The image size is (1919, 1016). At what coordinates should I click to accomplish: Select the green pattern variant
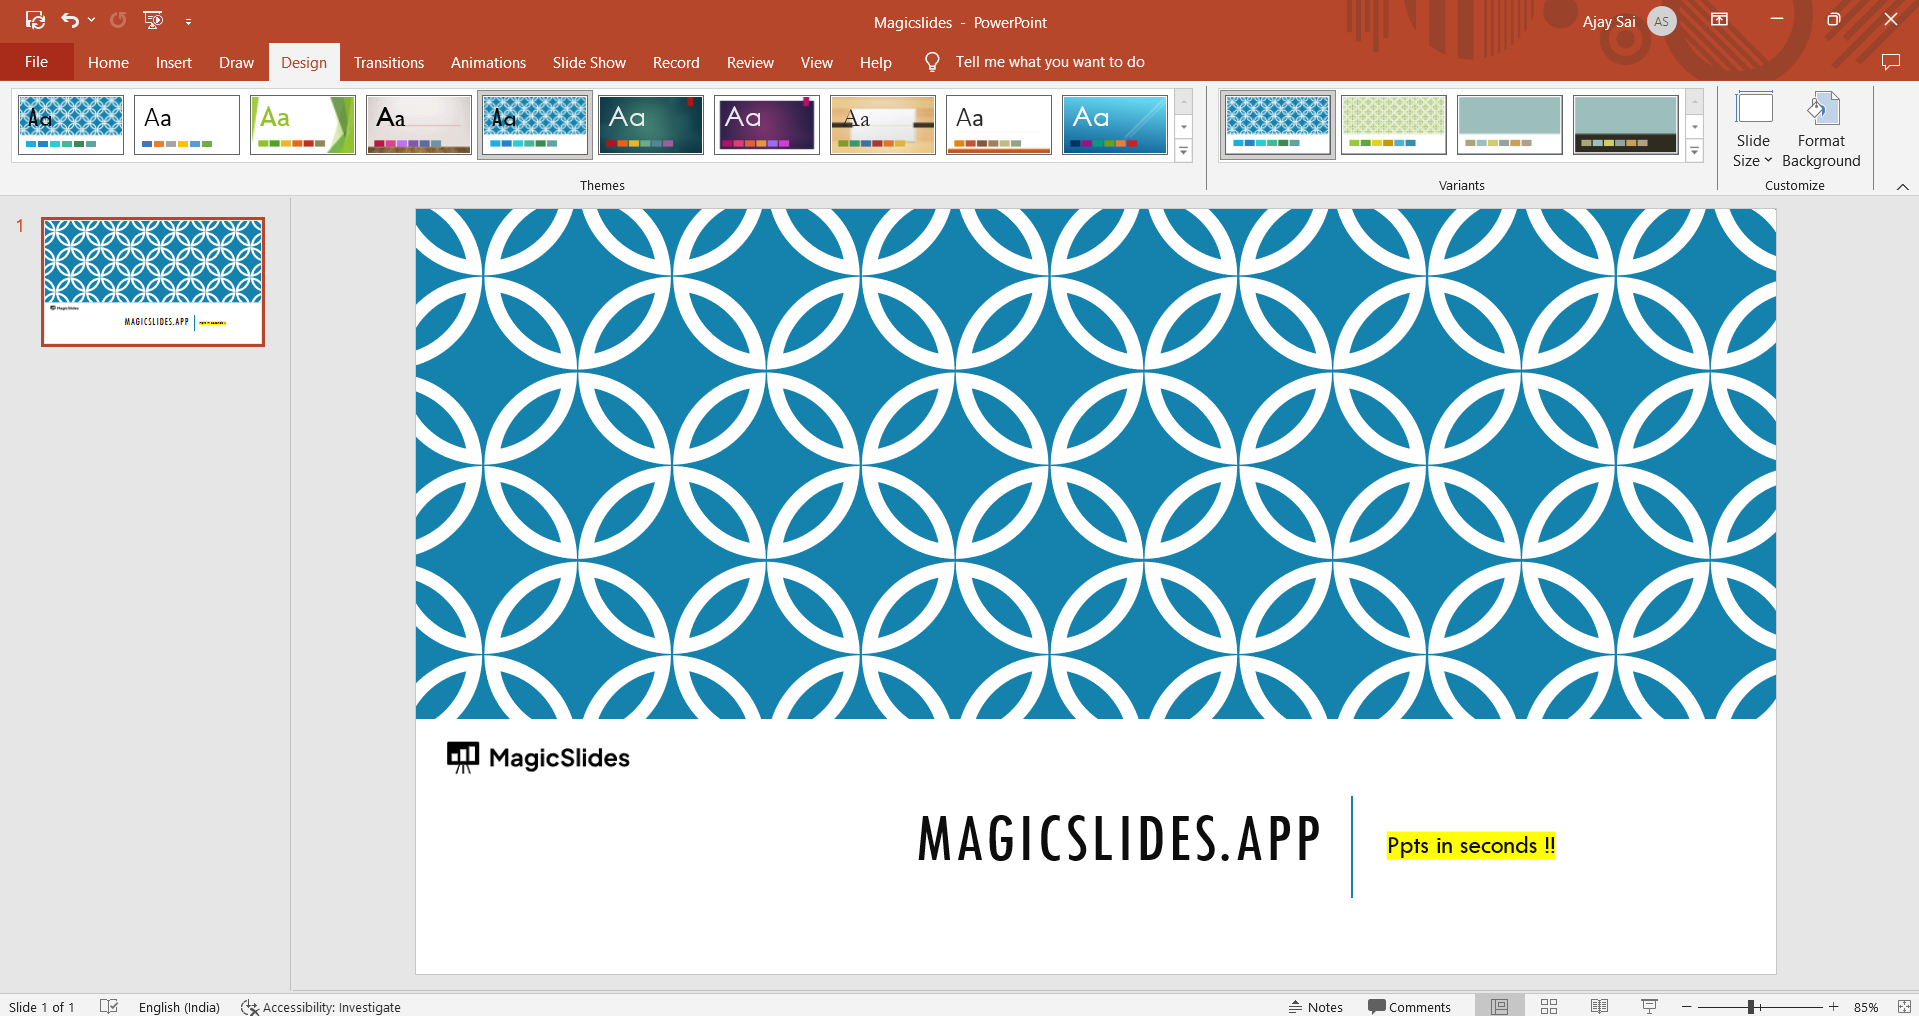[1394, 125]
